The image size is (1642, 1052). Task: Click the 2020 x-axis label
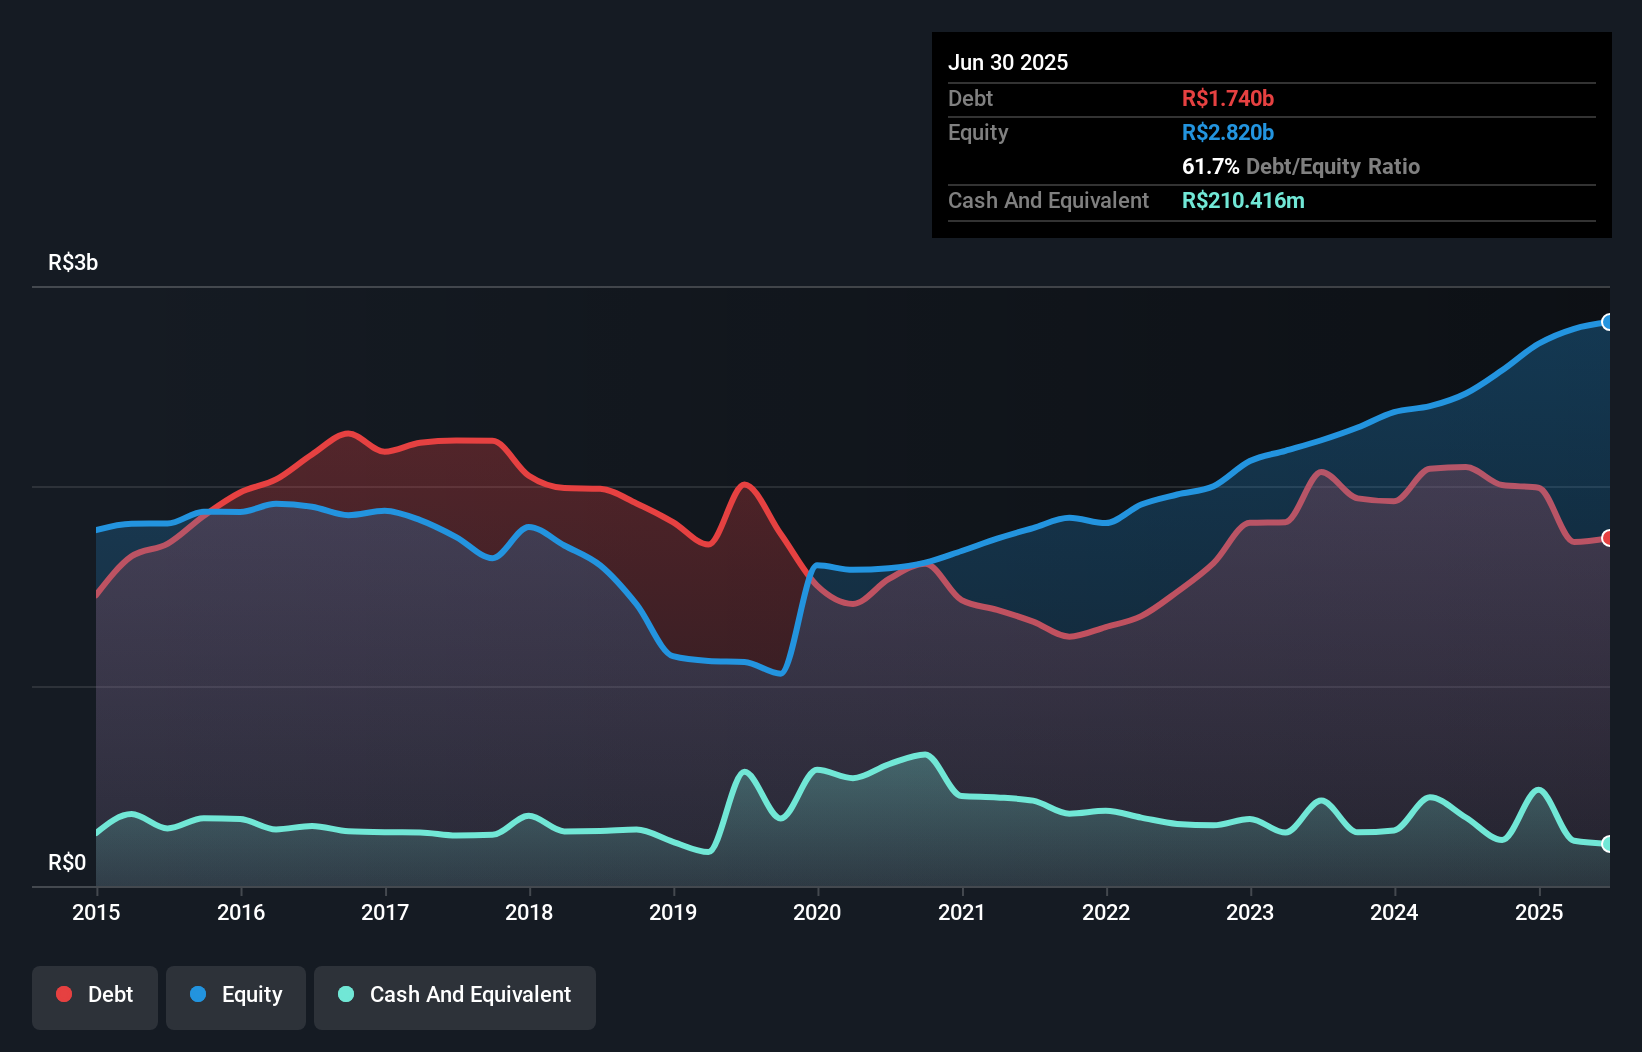click(817, 912)
